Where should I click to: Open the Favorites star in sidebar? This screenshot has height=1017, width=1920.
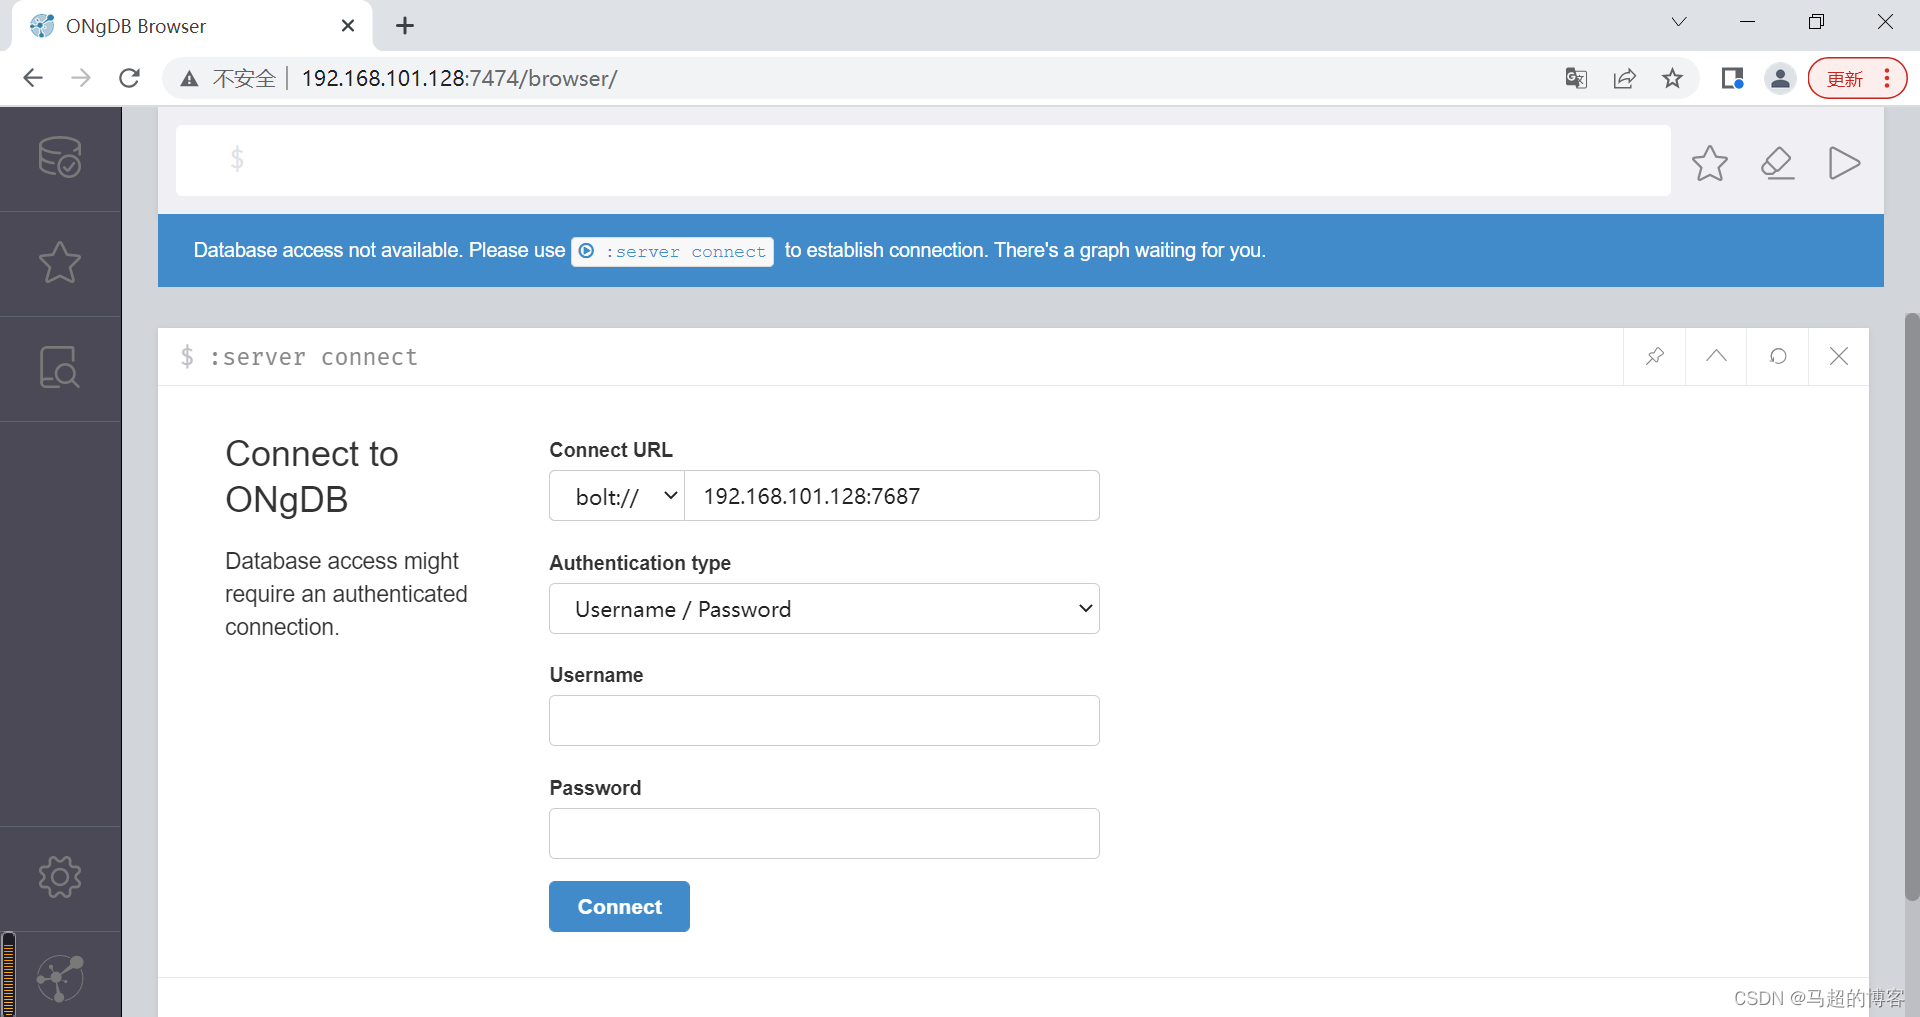(60, 263)
